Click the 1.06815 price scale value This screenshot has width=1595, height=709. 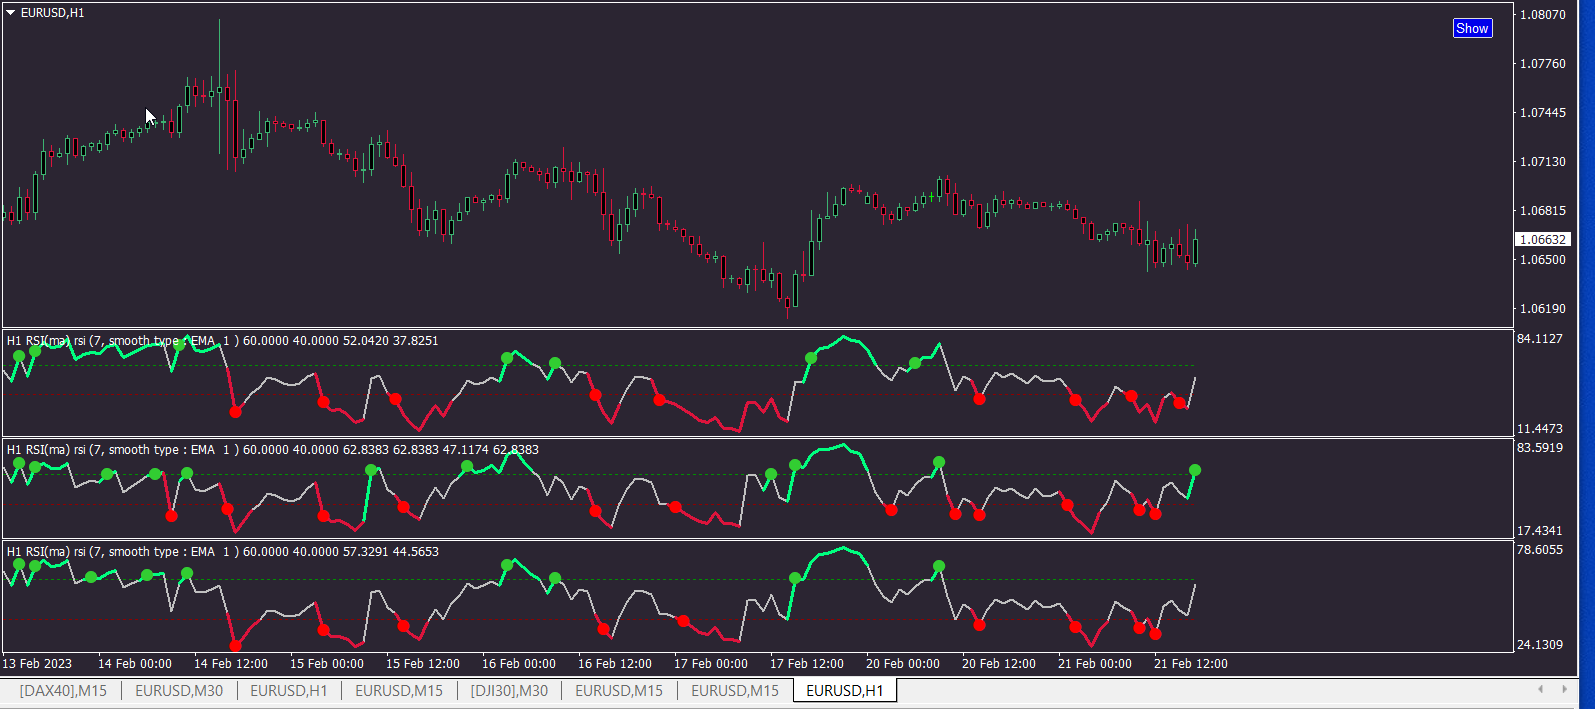coord(1543,211)
